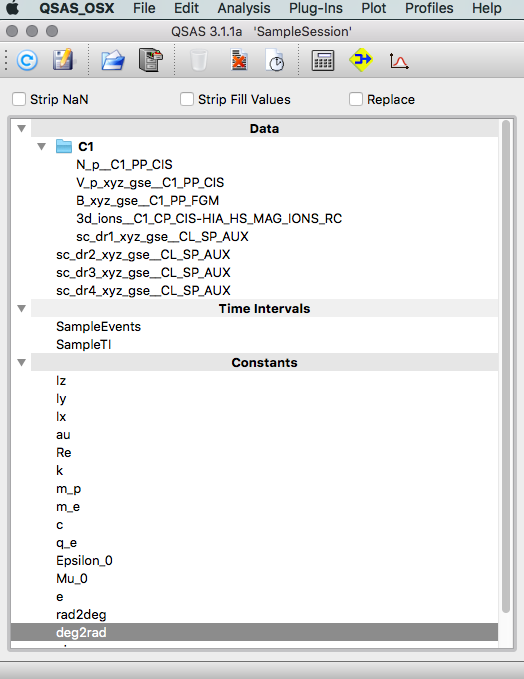
Task: Select V_p_xyz_gse__C1_PP_CIS data item
Action: point(150,183)
